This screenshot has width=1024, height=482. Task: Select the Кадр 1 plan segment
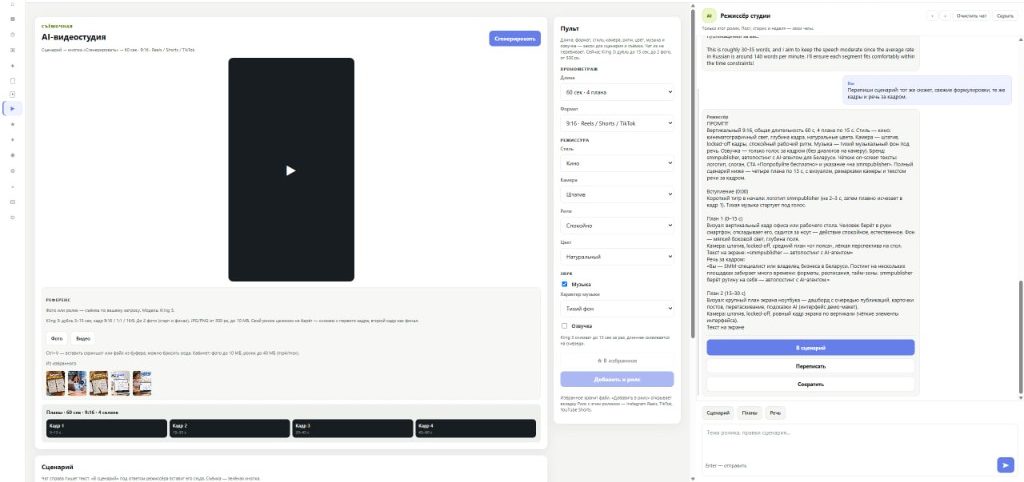coord(106,428)
